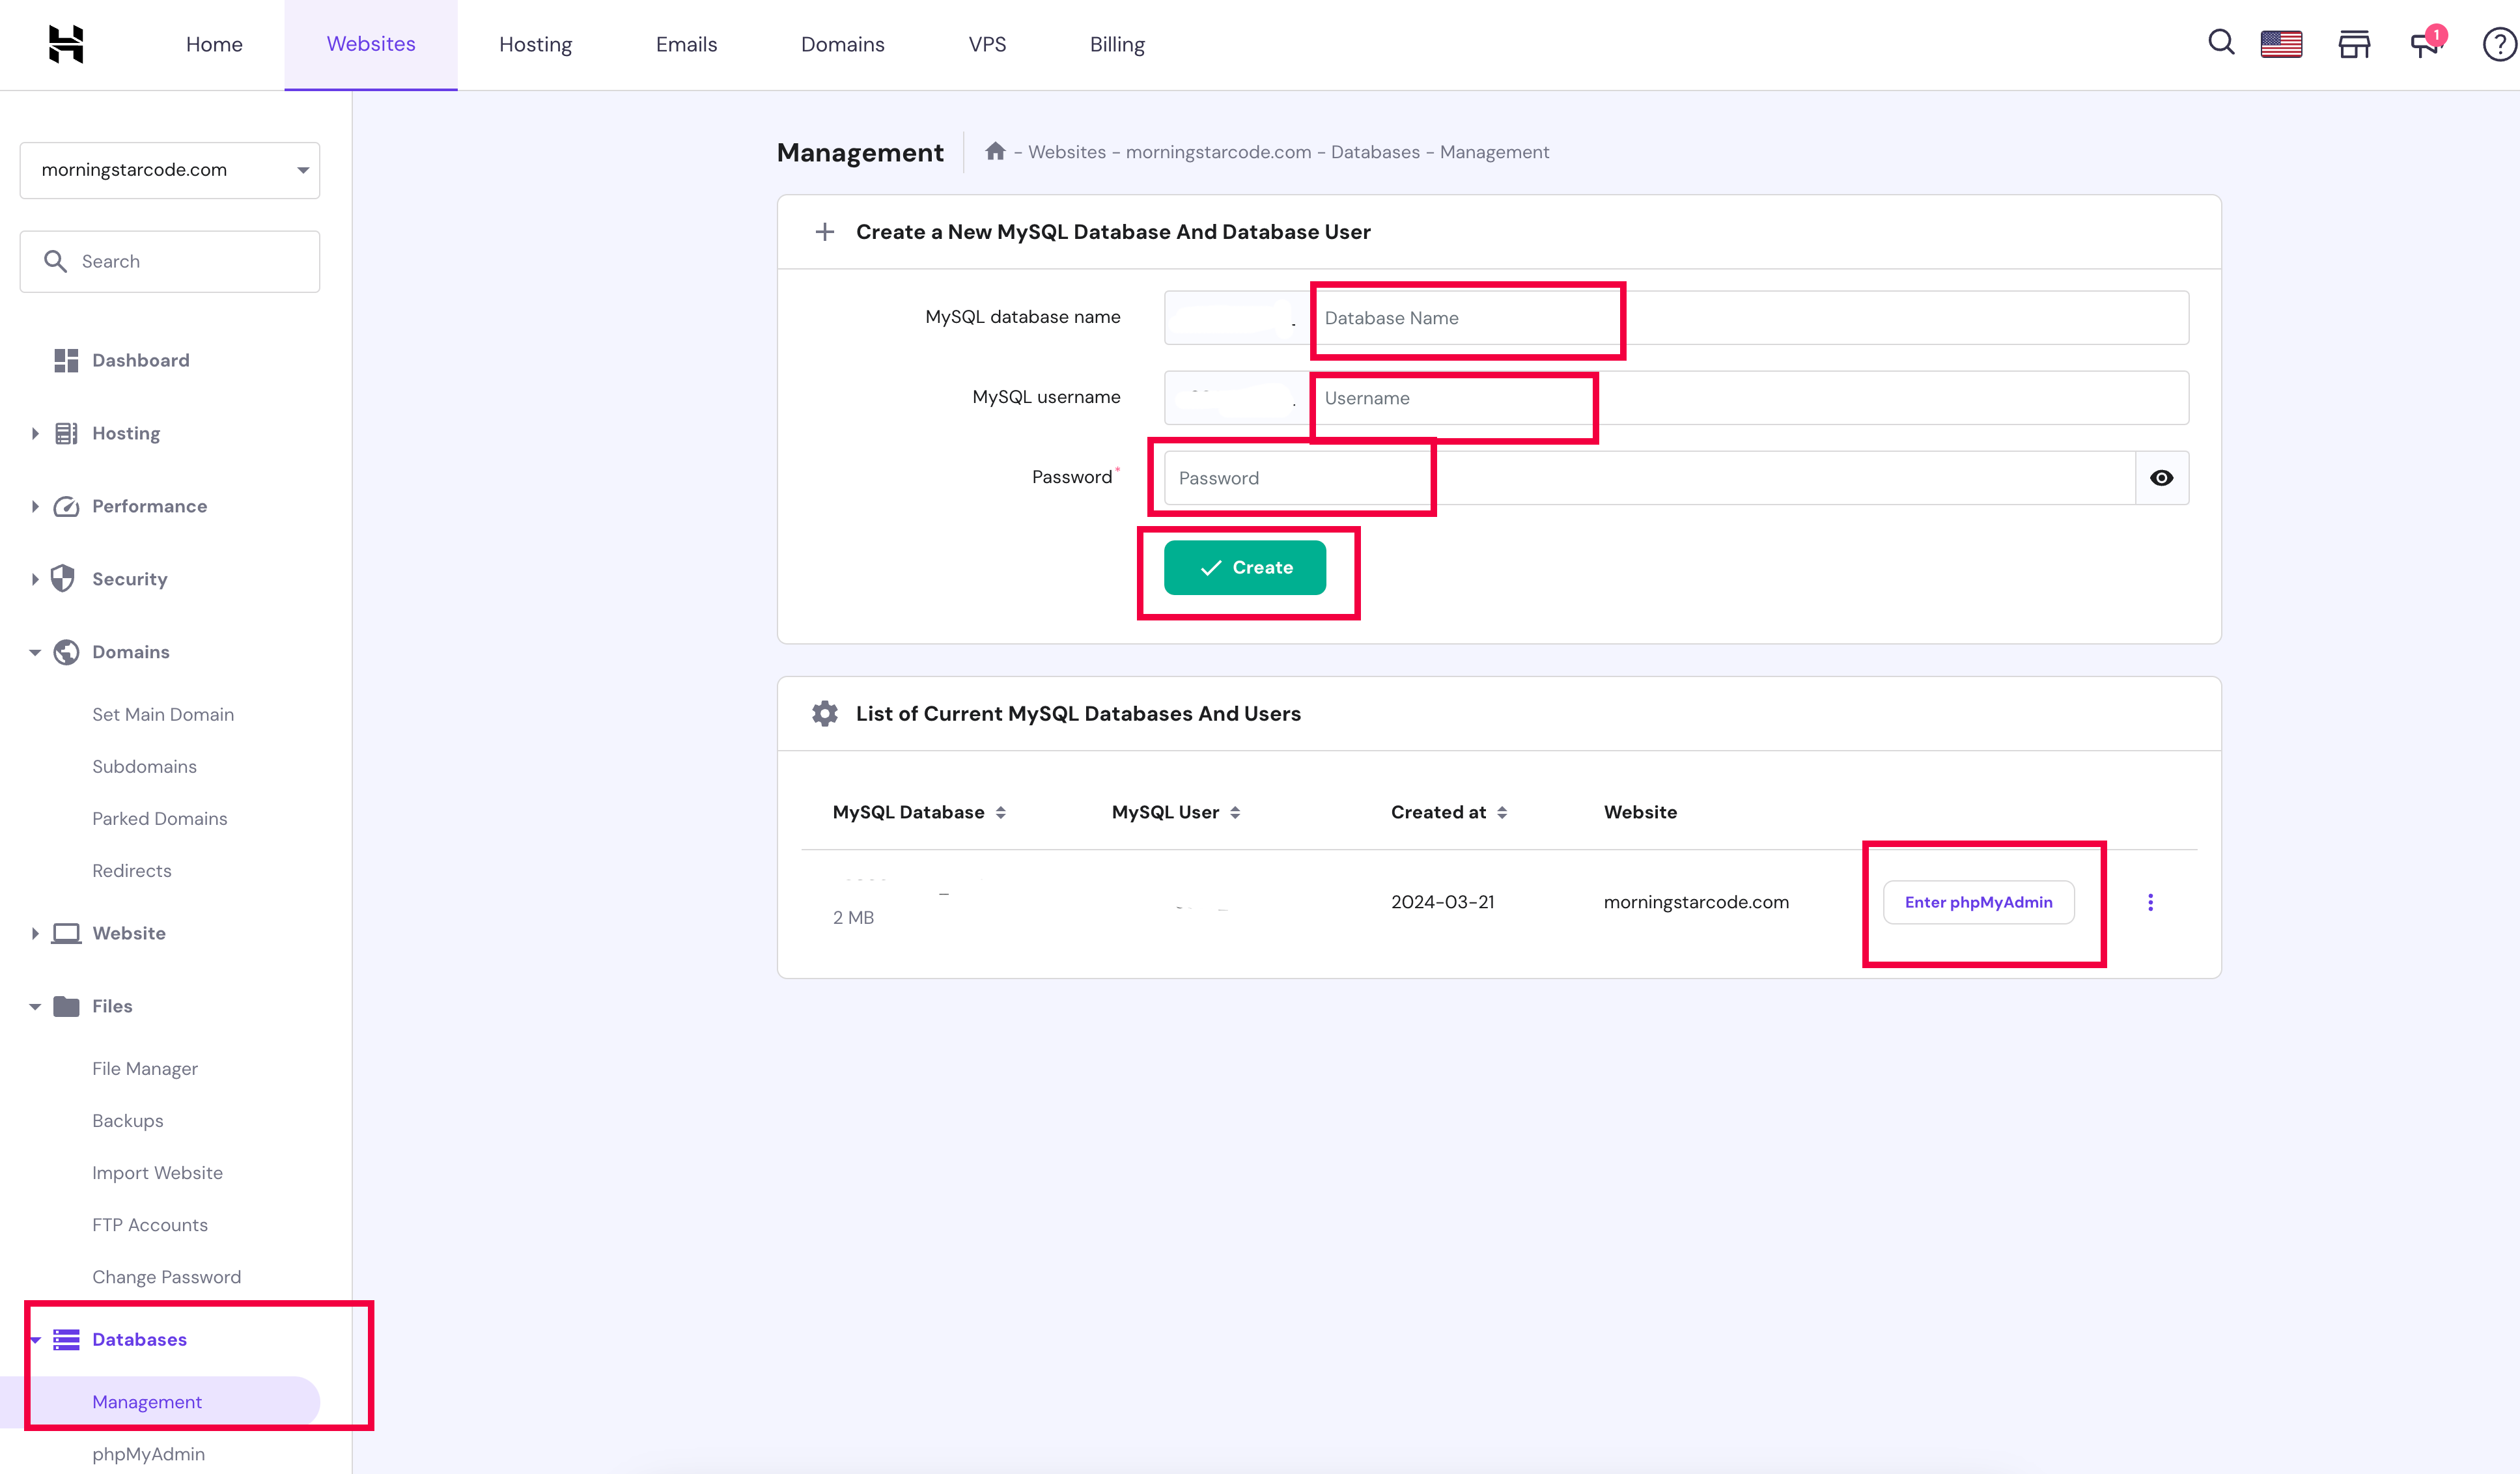Collapse the Domains sidebar arrow

tap(35, 652)
